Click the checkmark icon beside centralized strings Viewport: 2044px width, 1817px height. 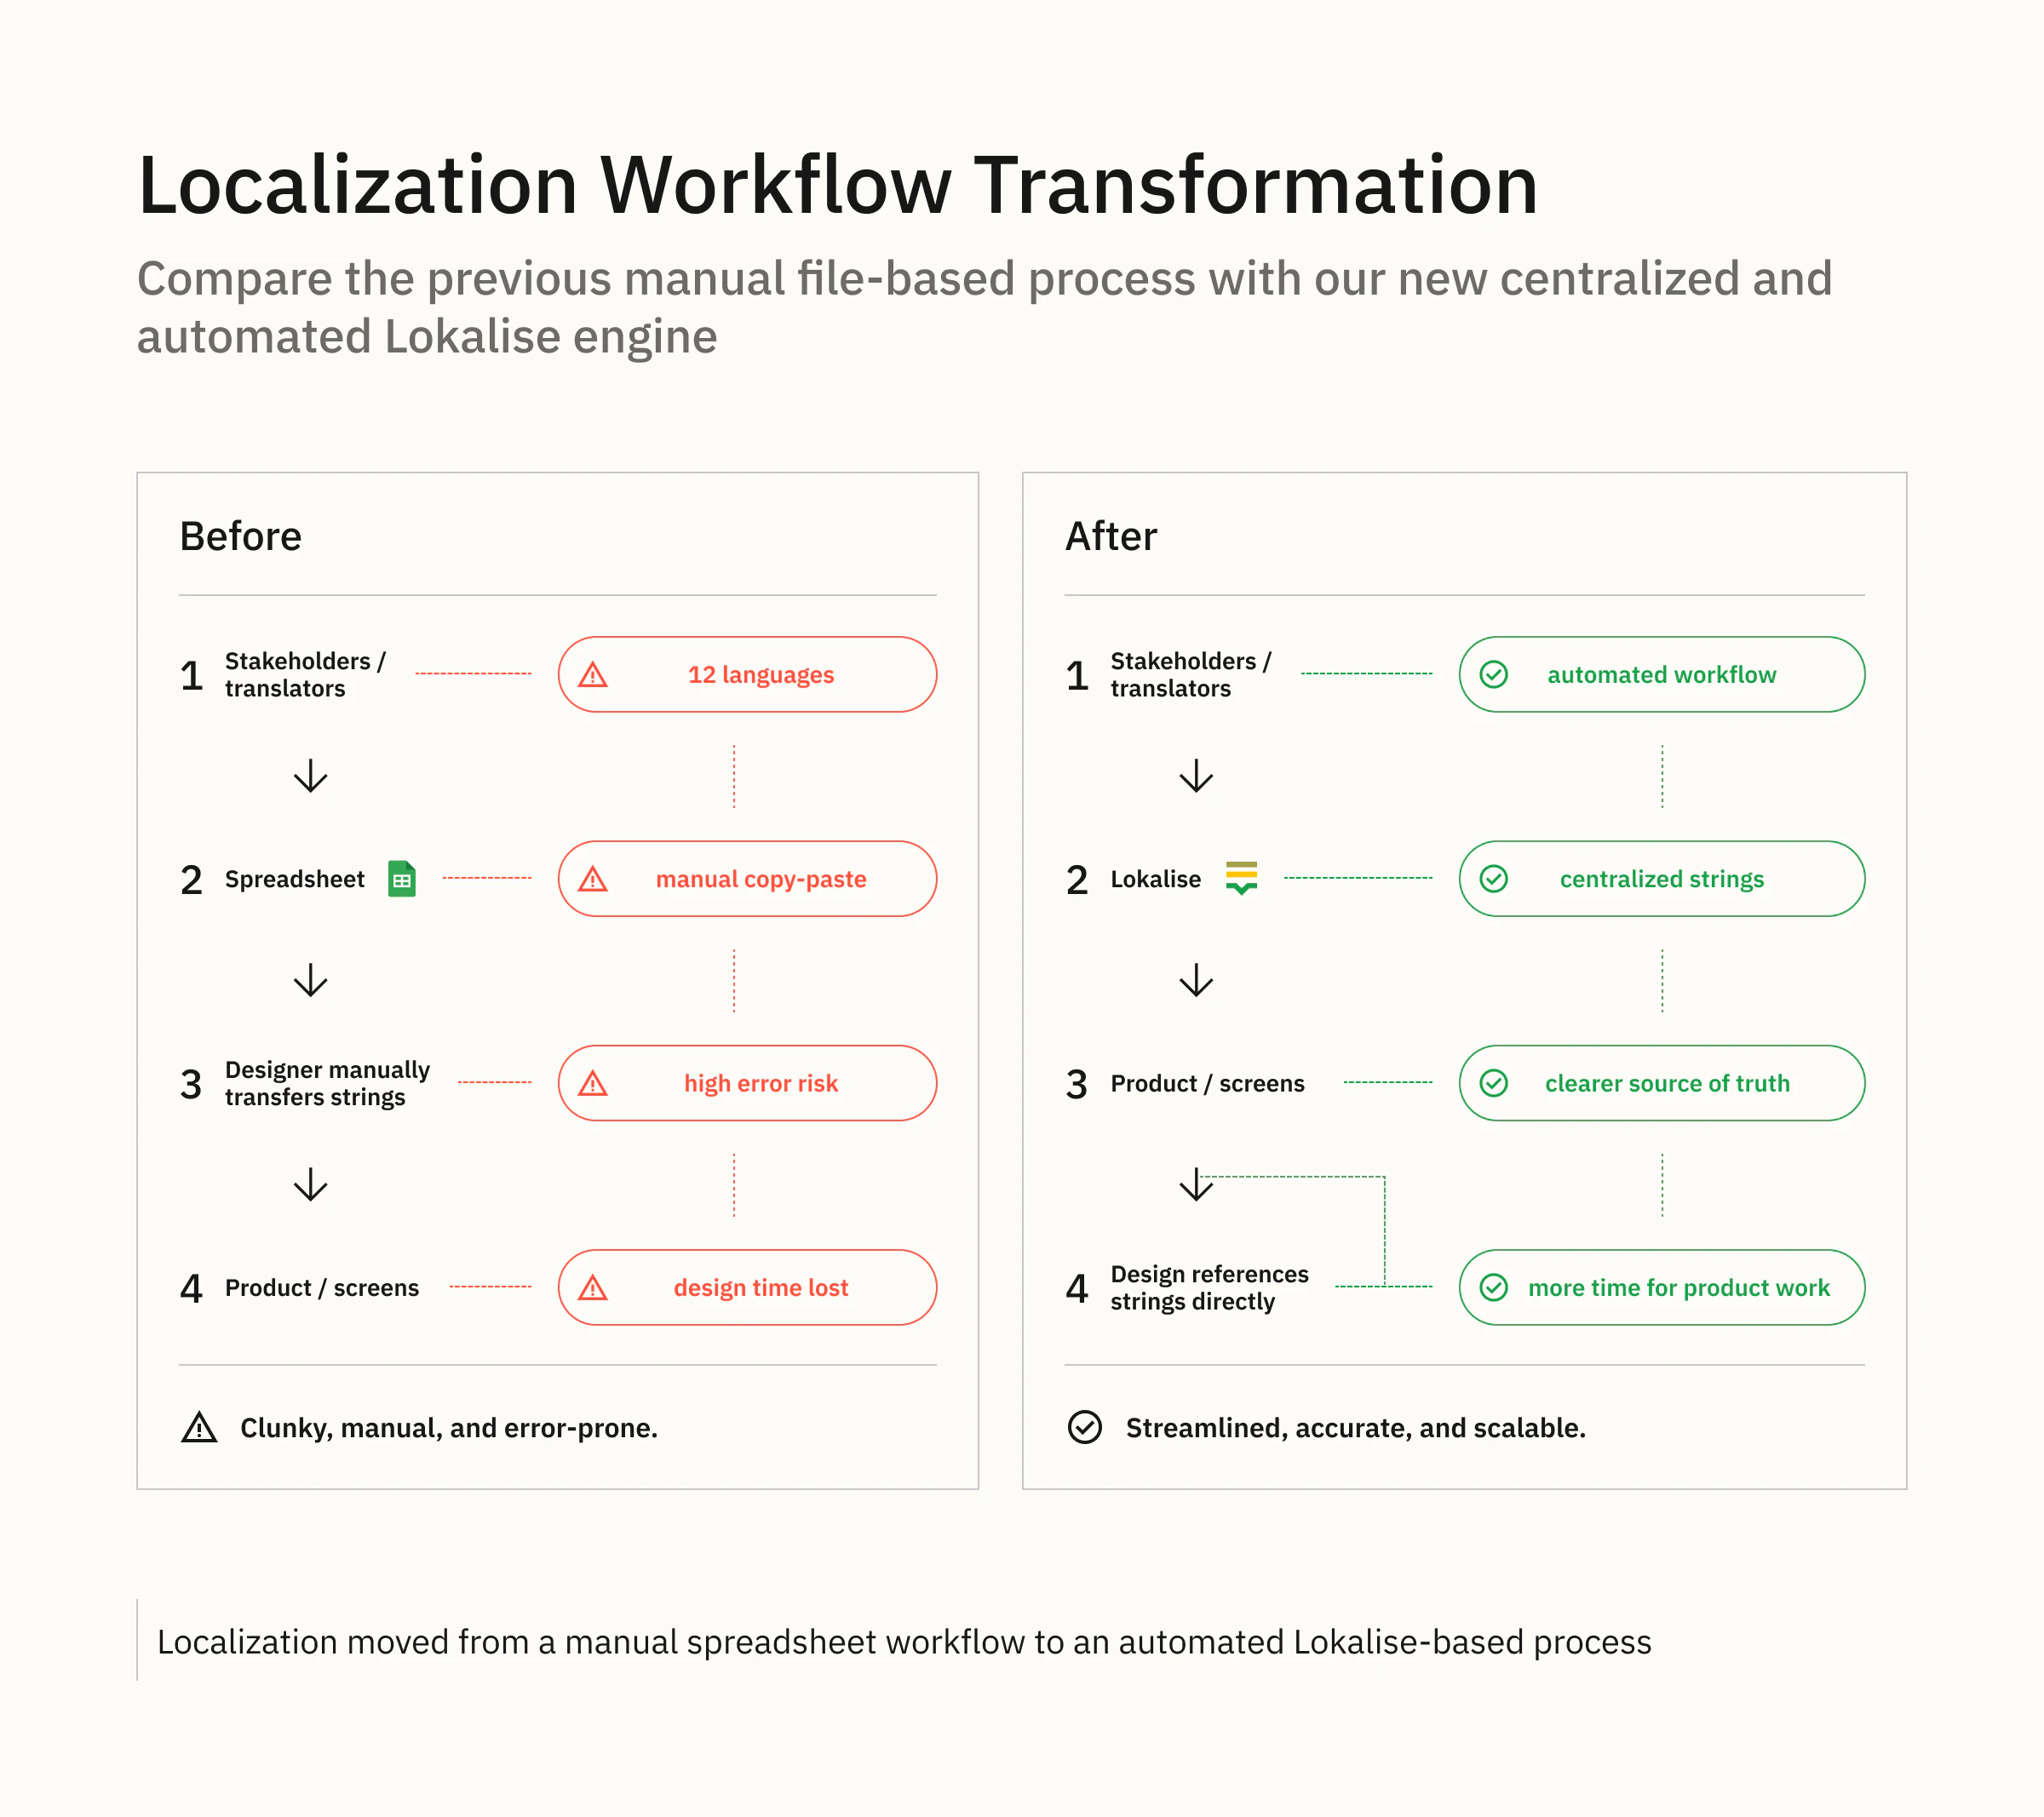coord(1494,879)
